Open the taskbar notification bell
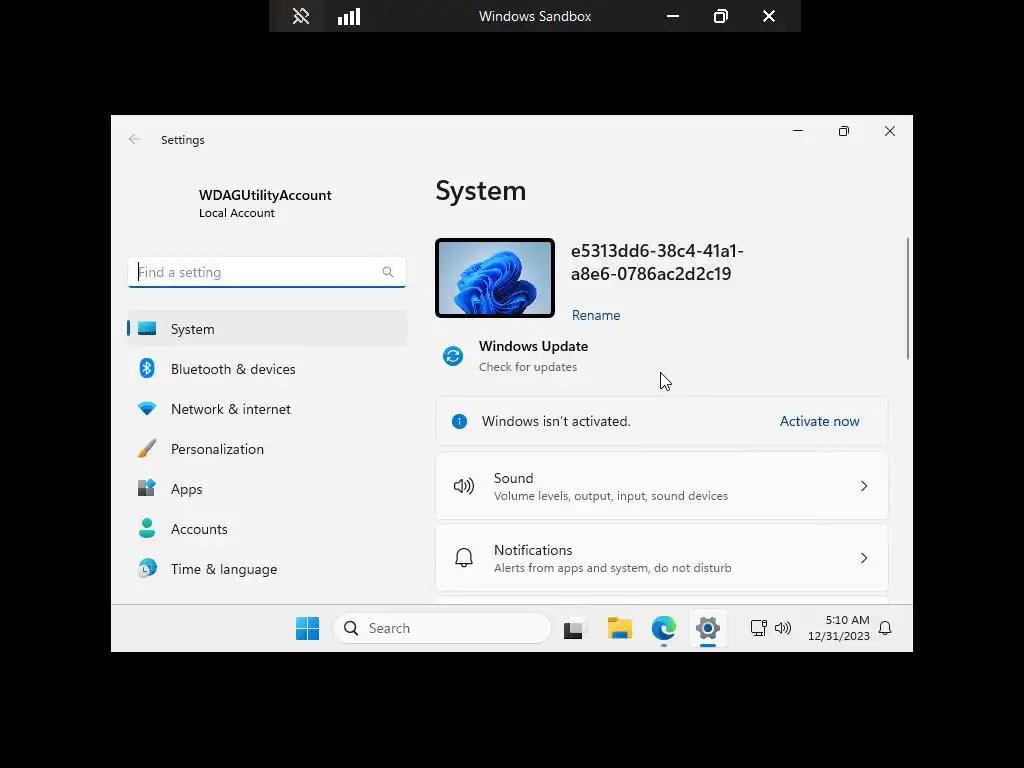The width and height of the screenshot is (1024, 768). 885,628
